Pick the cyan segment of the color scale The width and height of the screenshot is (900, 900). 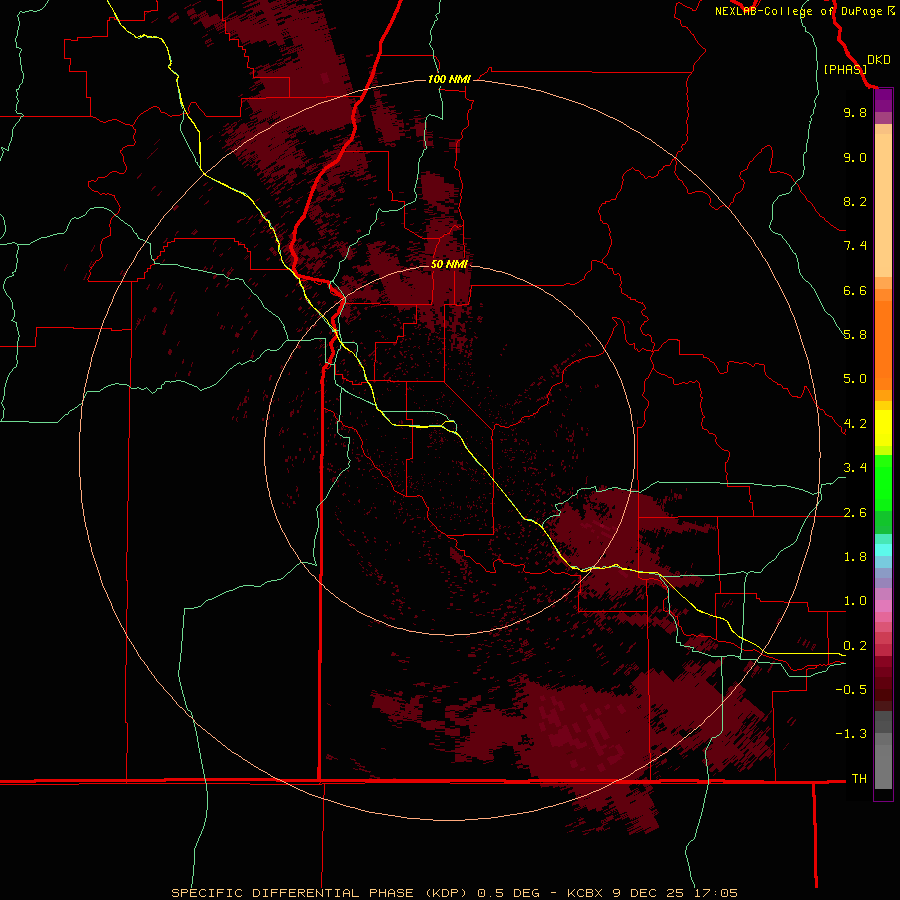(883, 549)
